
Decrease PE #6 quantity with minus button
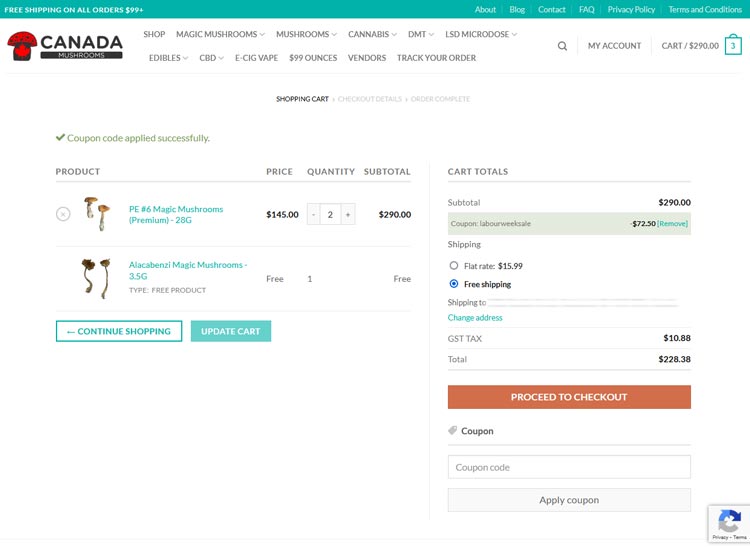[x=313, y=214]
